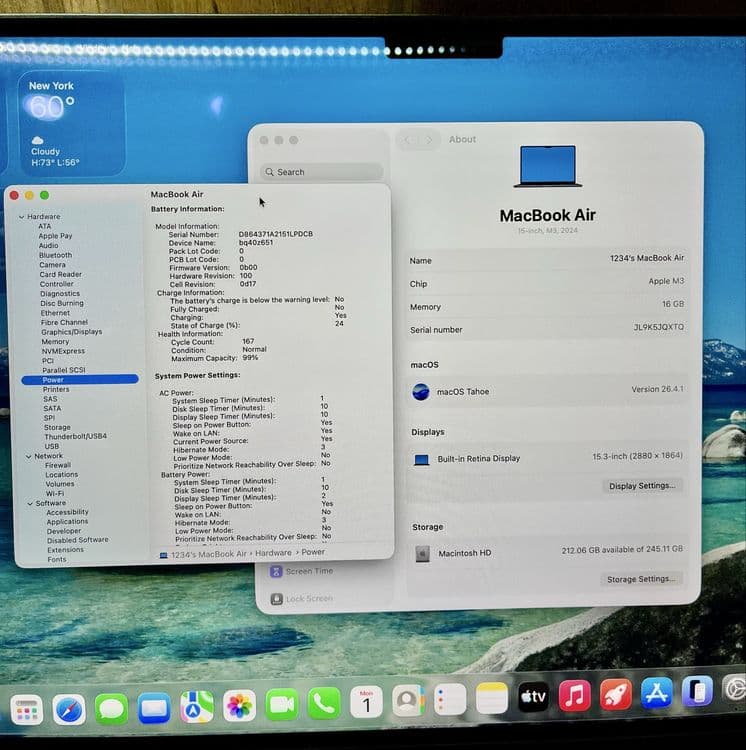Open Safari from the Dock

69,709
